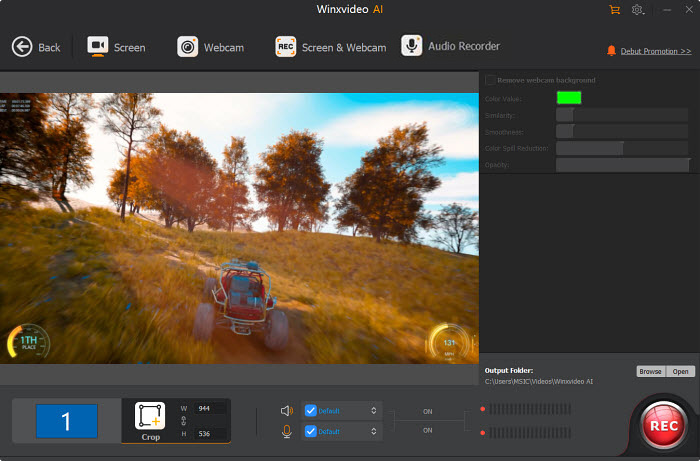Click the system speaker audio icon
Image resolution: width=700 pixels, height=461 pixels.
coord(287,411)
